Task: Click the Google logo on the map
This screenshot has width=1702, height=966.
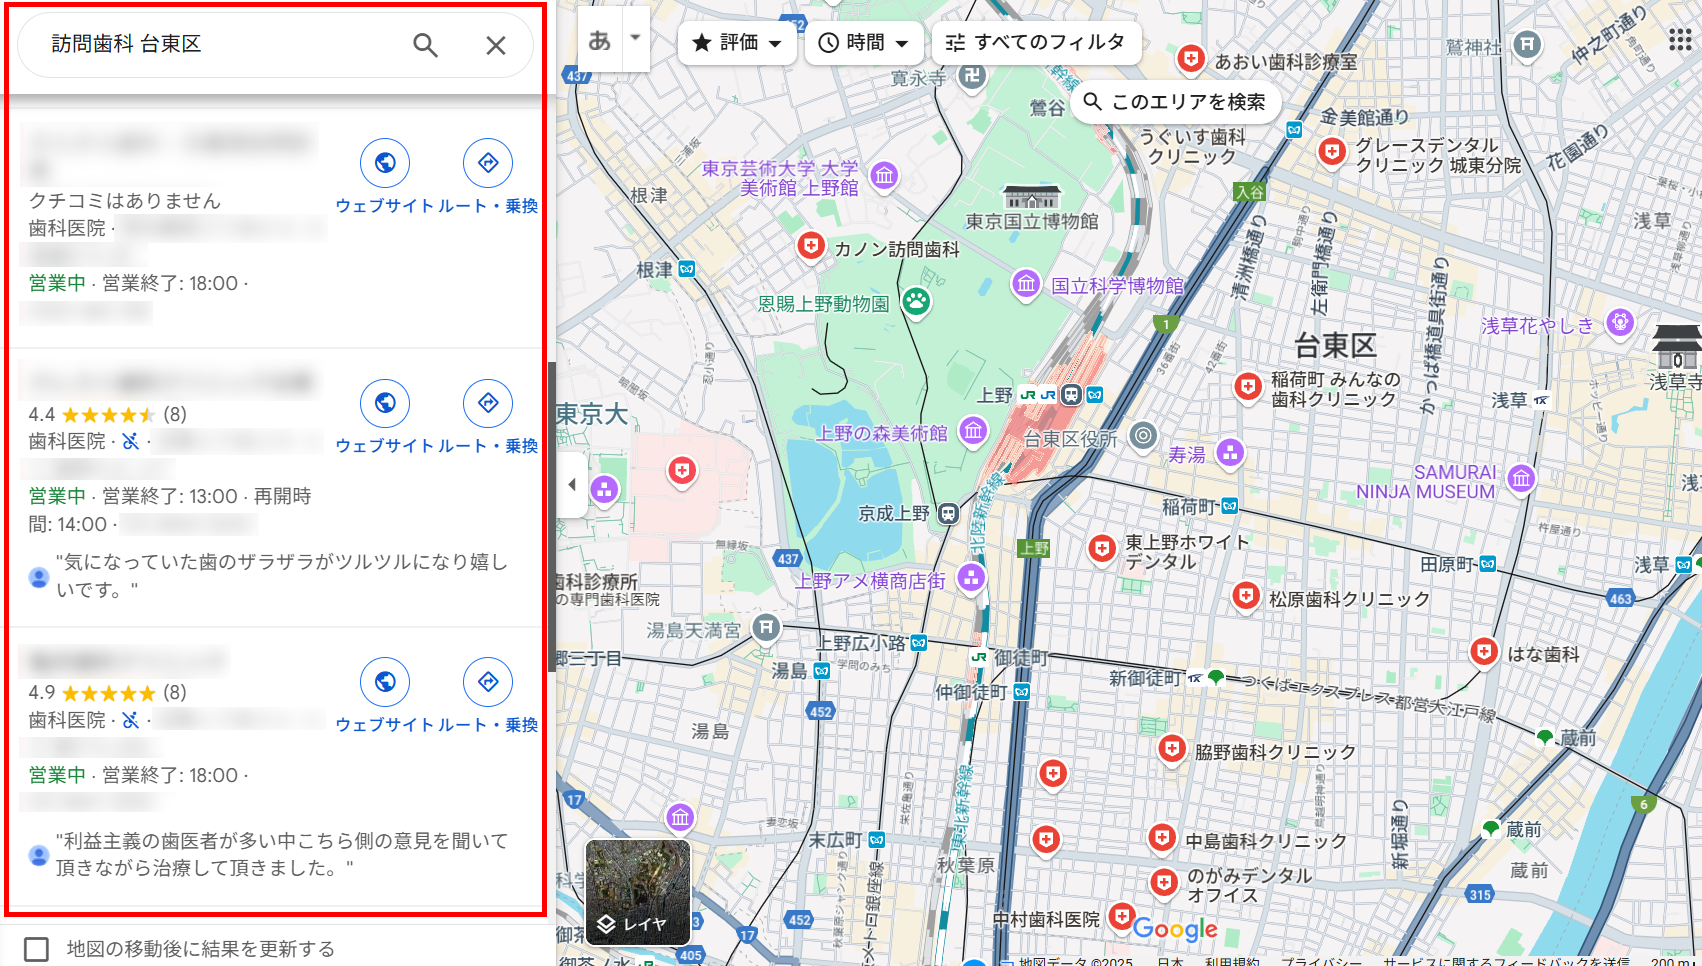Action: point(1176,930)
